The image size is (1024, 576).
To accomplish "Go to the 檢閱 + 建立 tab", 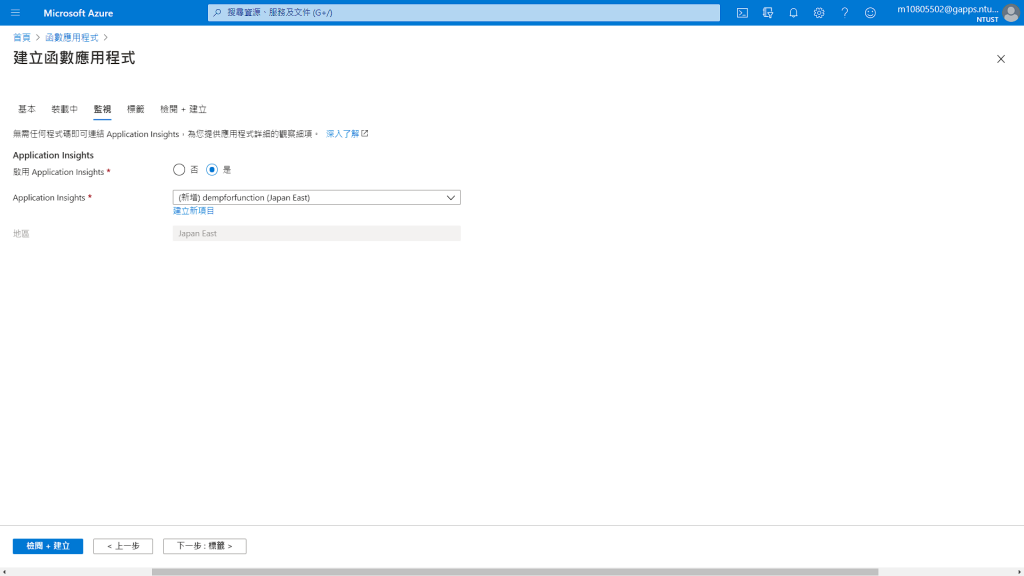I will [x=184, y=109].
